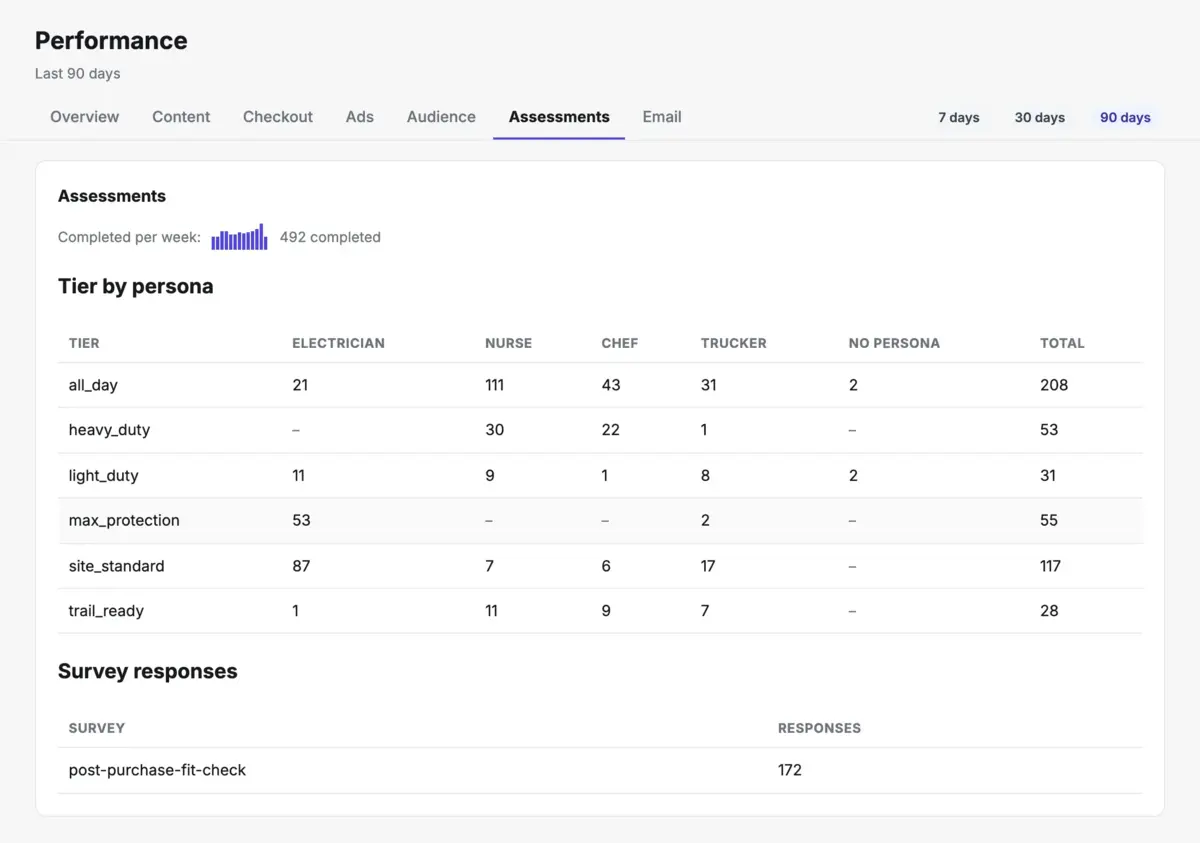Select the Ads tab

coord(360,117)
